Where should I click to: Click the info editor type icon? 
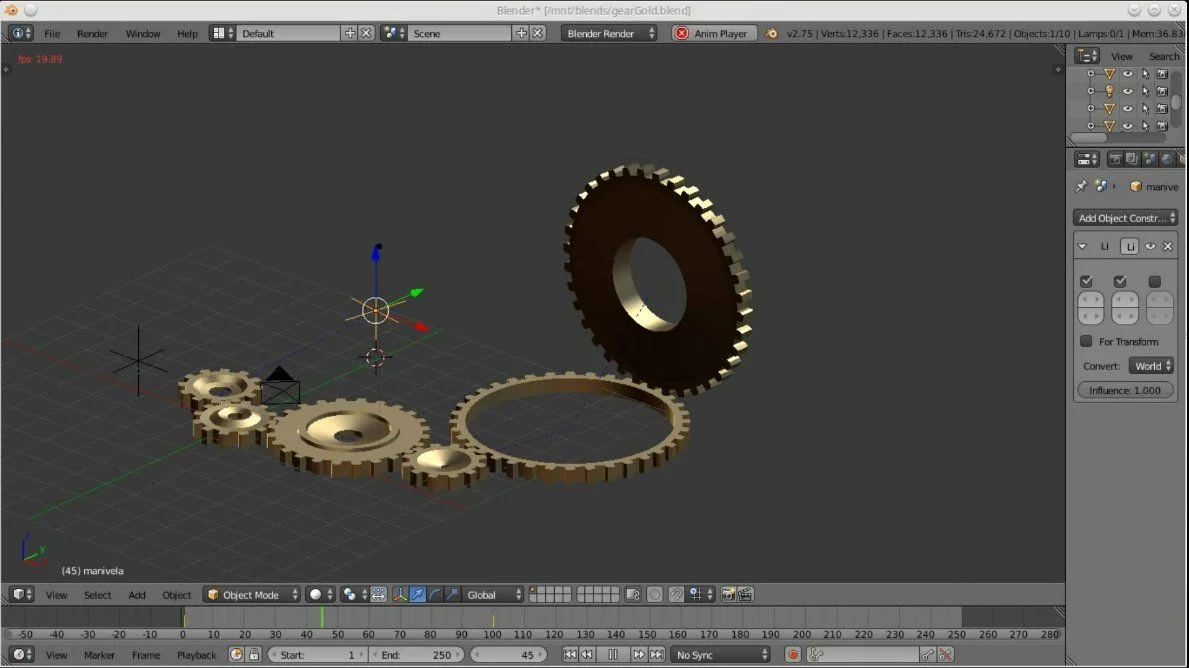coord(20,33)
